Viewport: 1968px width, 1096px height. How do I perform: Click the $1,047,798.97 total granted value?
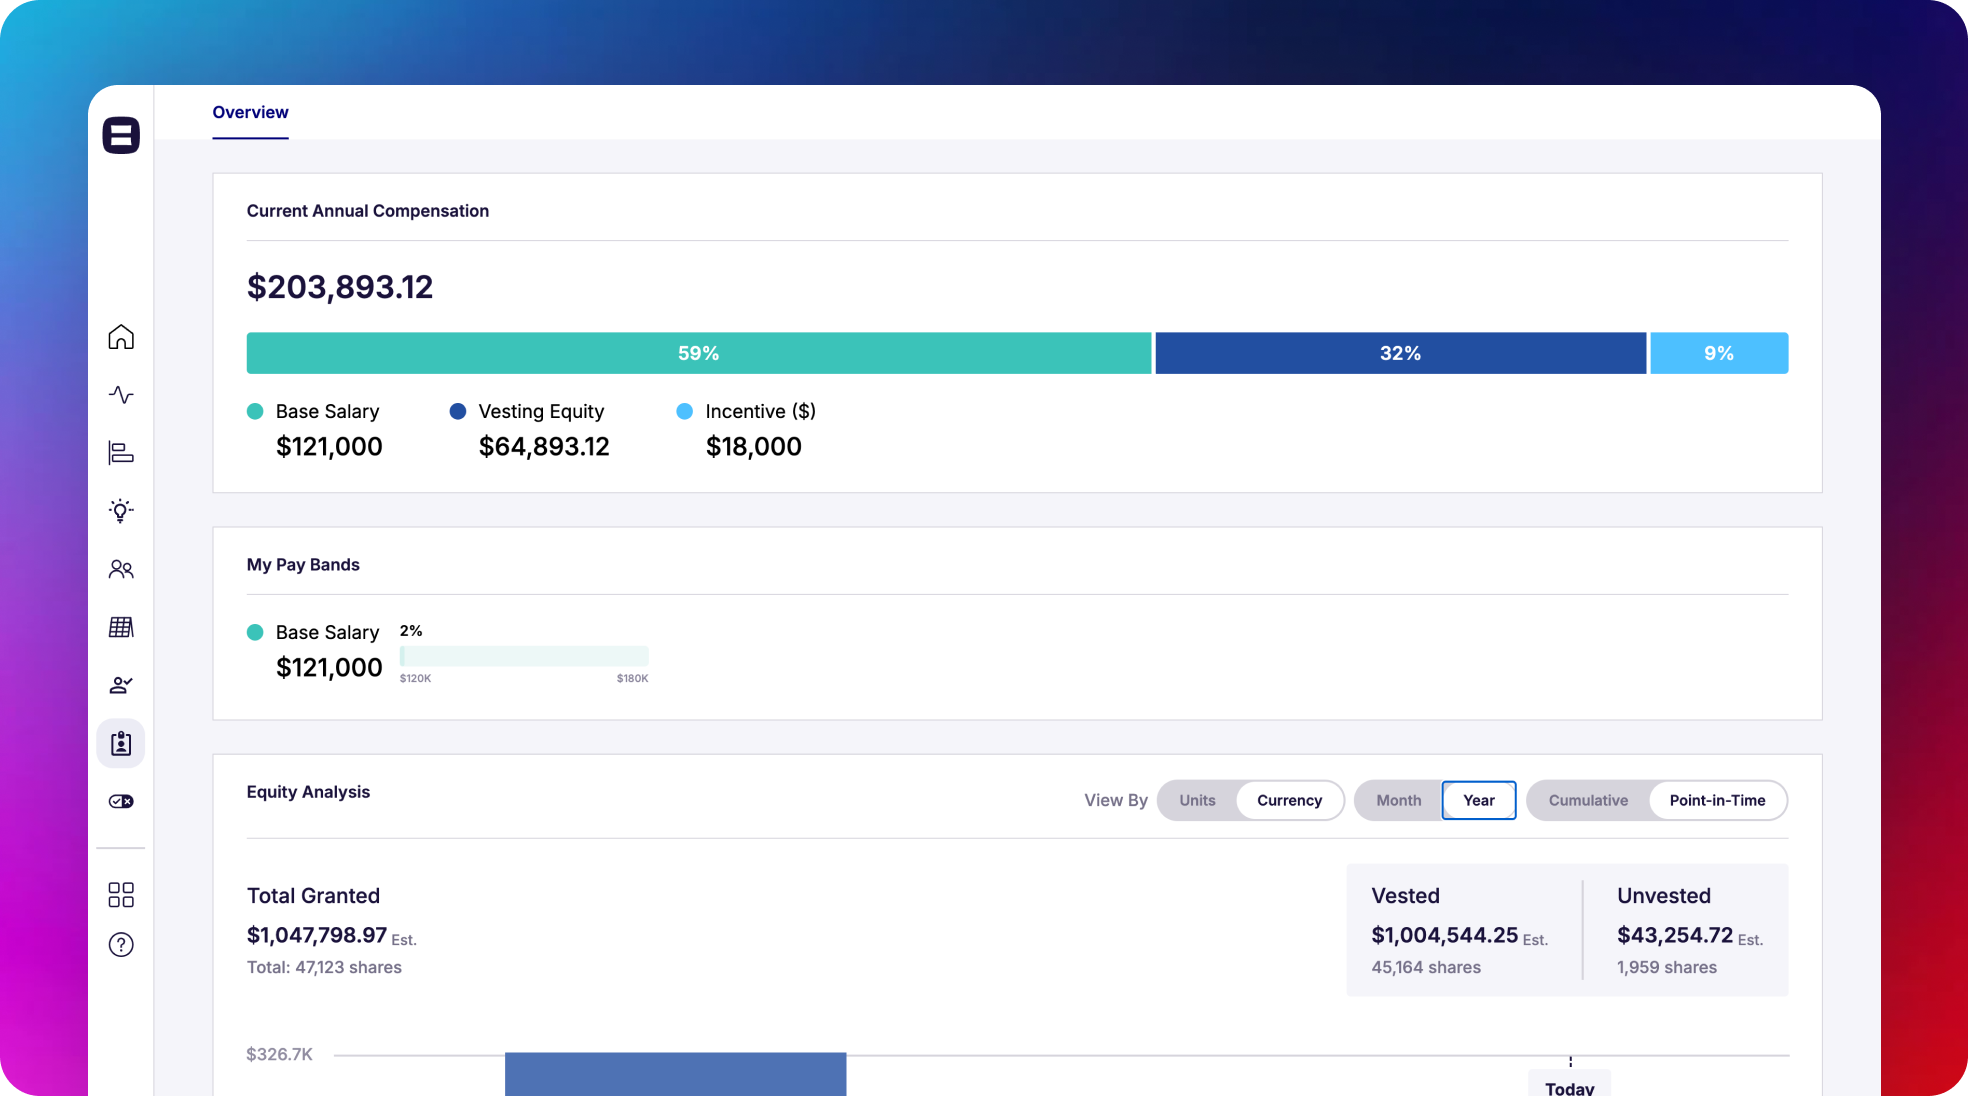(x=317, y=935)
